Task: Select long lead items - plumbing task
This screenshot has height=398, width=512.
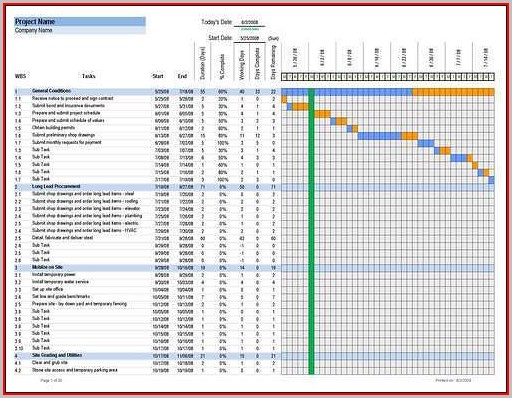Action: point(87,216)
